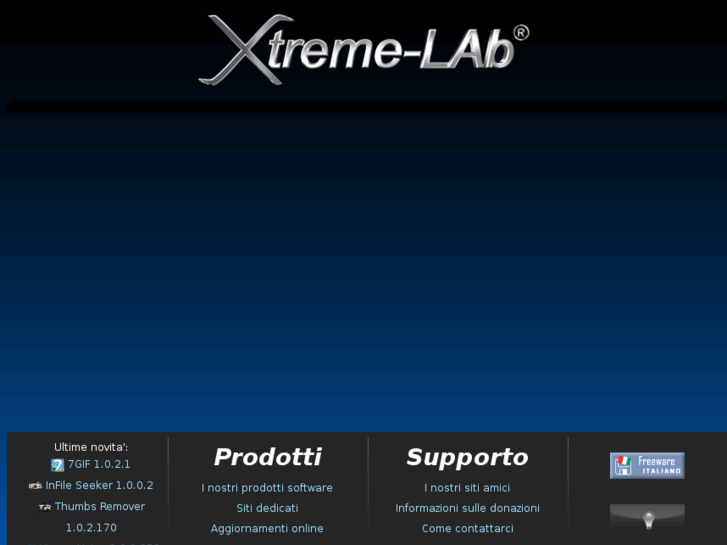This screenshot has width=727, height=545.
Task: Open the 7GIF 1.0.2.1 news link
Action: 99,464
